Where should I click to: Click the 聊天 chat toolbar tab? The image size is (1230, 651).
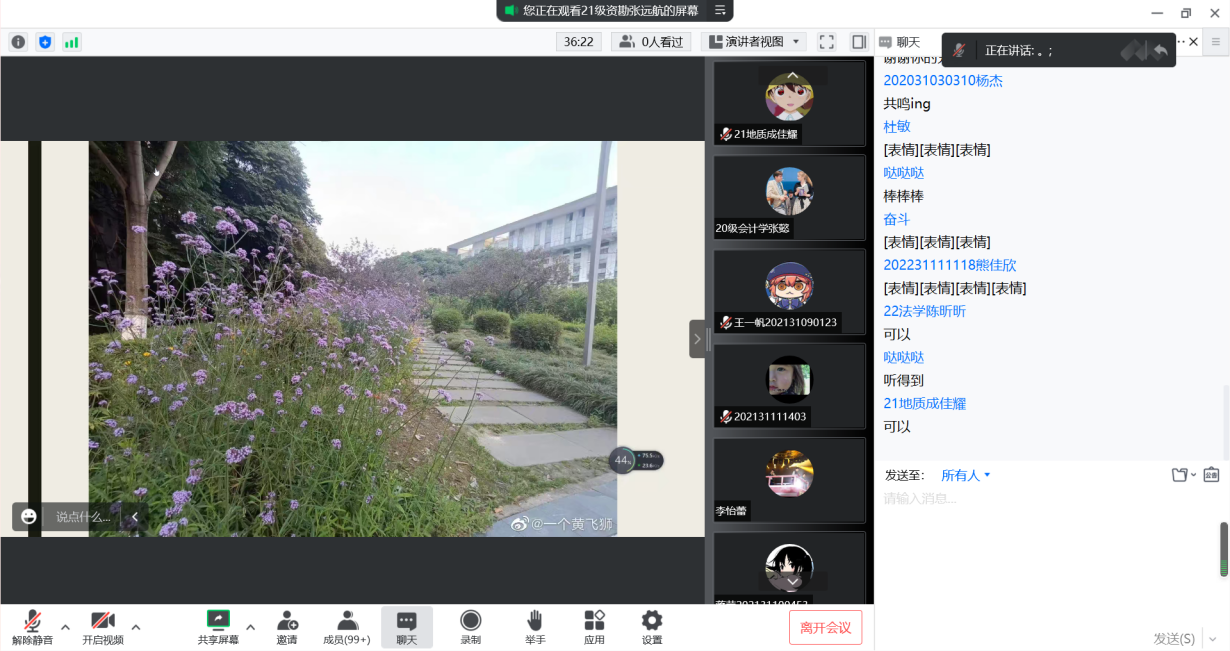(407, 627)
